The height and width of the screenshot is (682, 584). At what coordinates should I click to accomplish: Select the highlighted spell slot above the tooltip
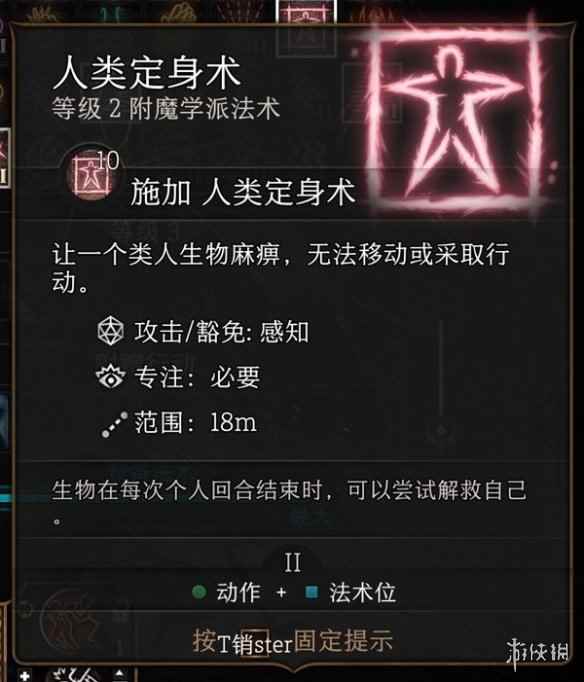pyautogui.click(x=306, y=13)
